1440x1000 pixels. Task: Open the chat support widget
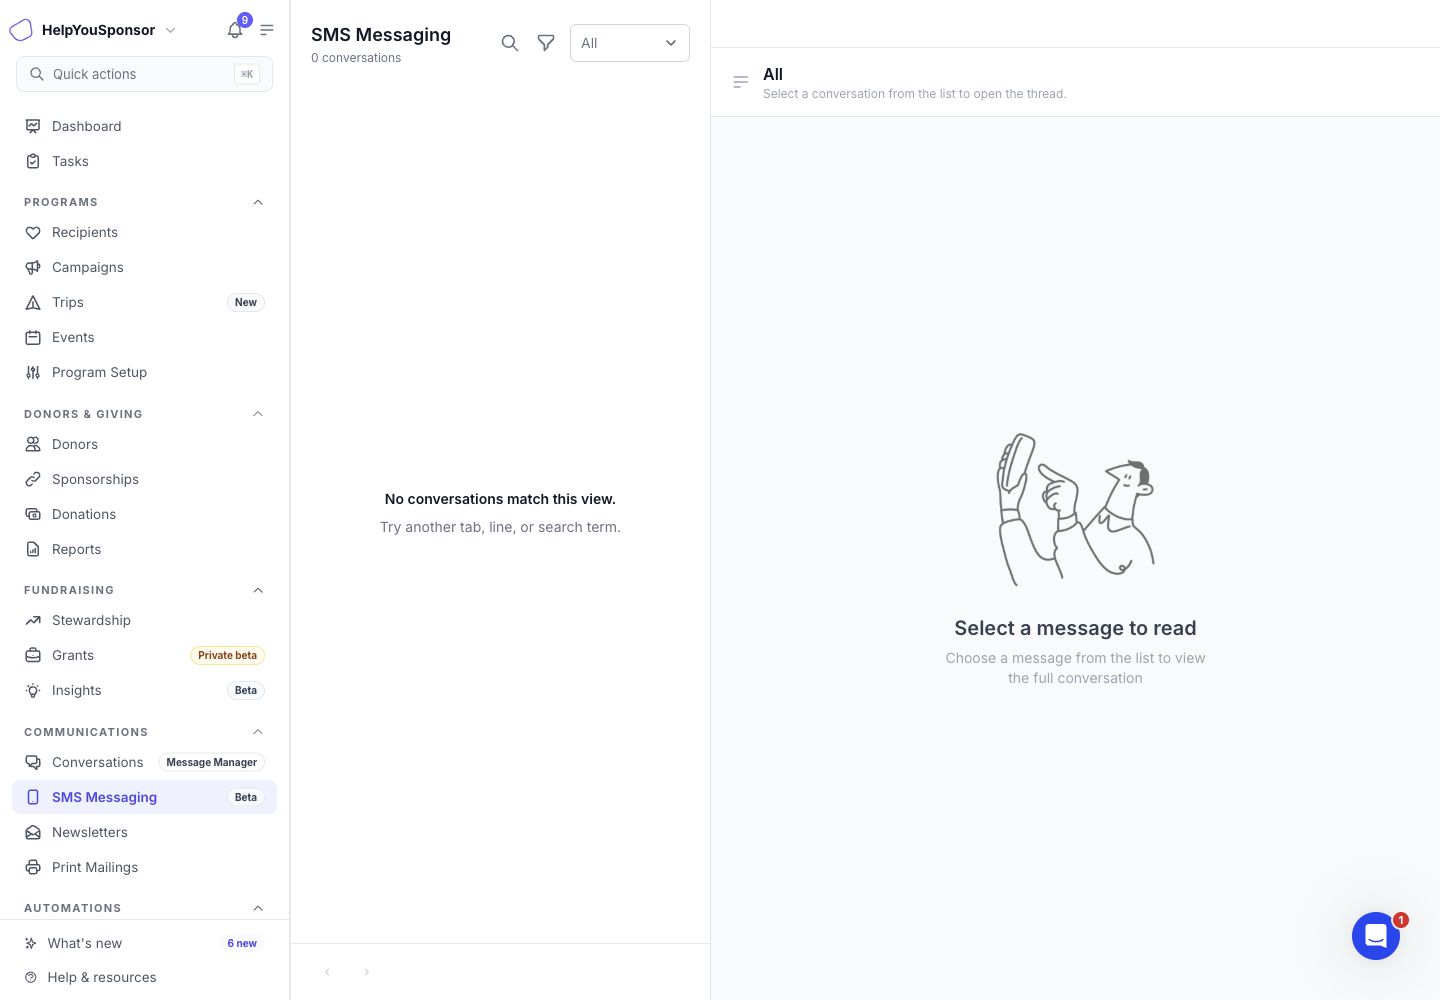tap(1376, 936)
